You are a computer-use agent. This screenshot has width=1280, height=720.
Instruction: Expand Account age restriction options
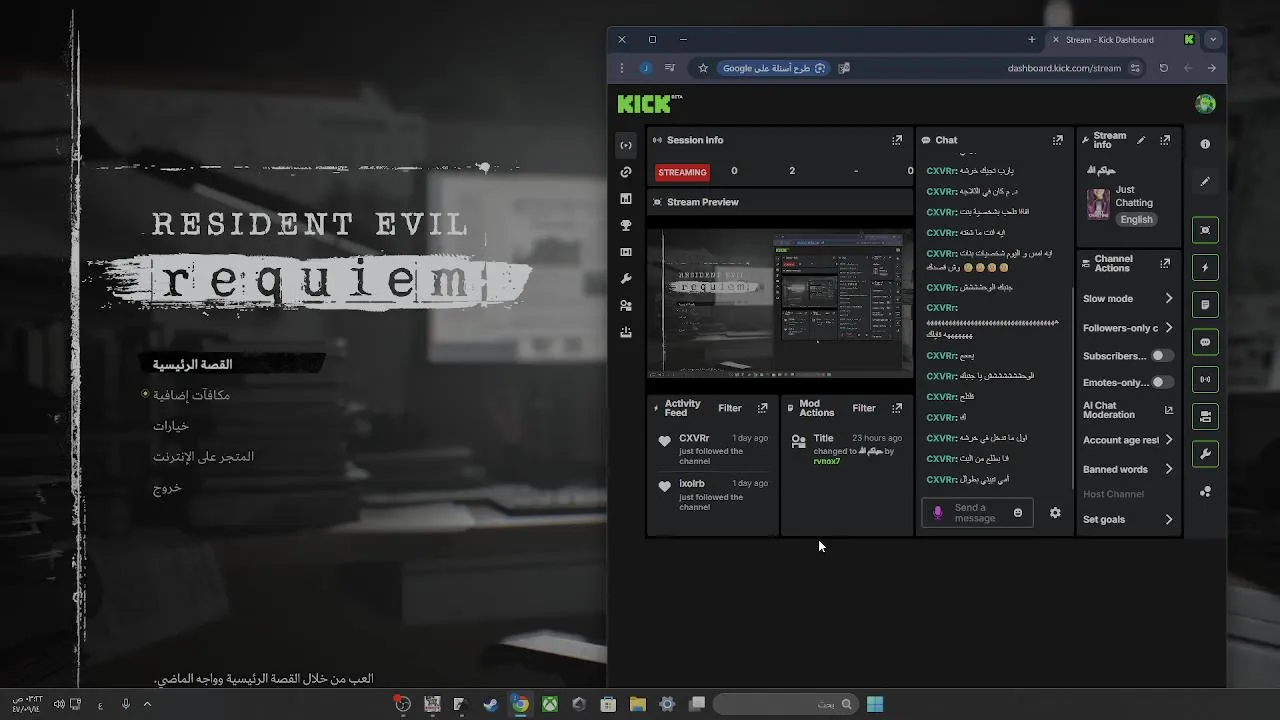point(1168,440)
